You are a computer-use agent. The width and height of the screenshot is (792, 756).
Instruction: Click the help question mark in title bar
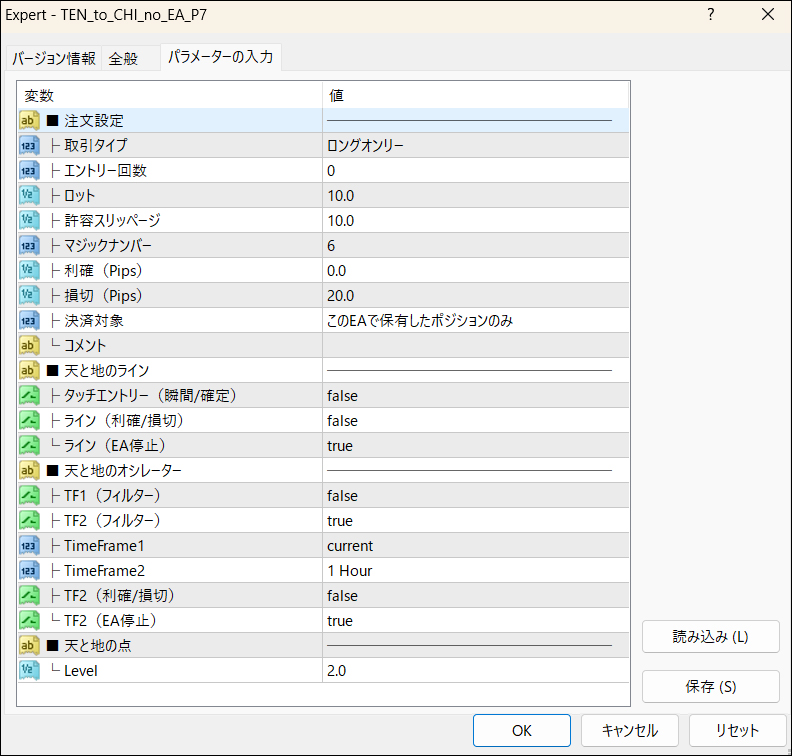711,15
